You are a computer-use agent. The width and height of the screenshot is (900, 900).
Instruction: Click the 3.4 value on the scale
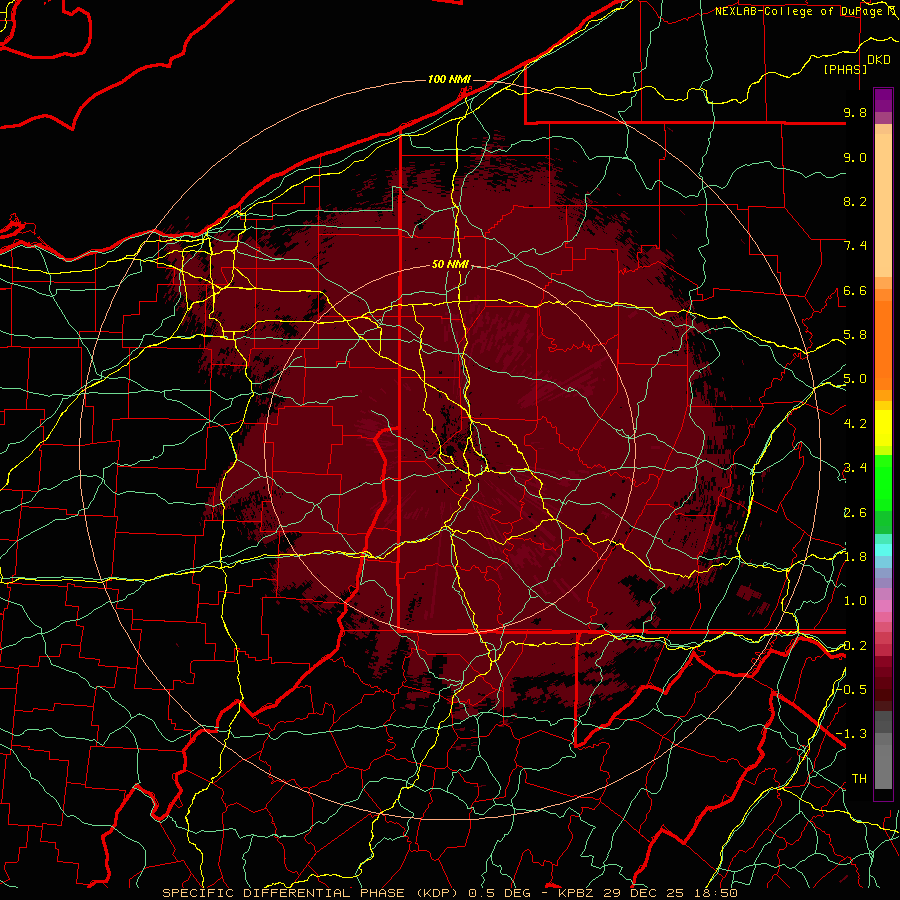[855, 468]
